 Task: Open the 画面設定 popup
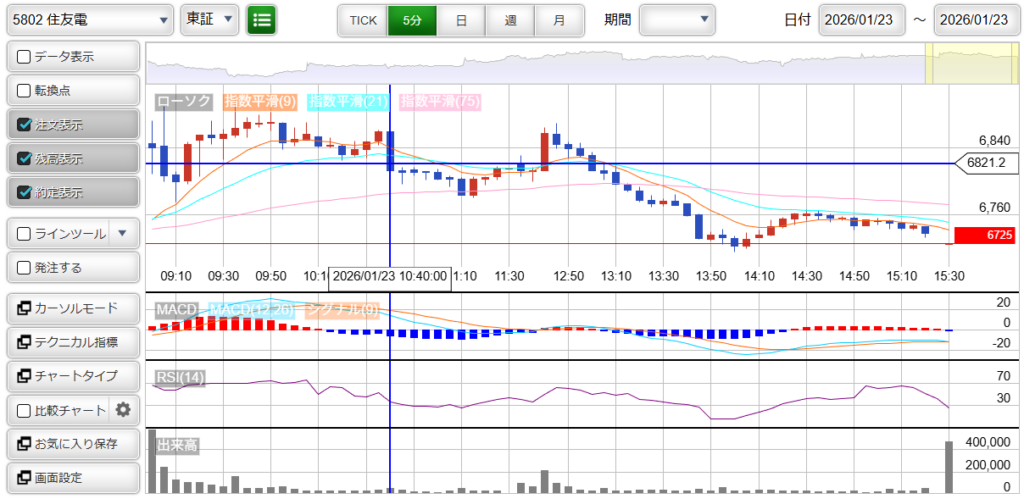coord(72,478)
